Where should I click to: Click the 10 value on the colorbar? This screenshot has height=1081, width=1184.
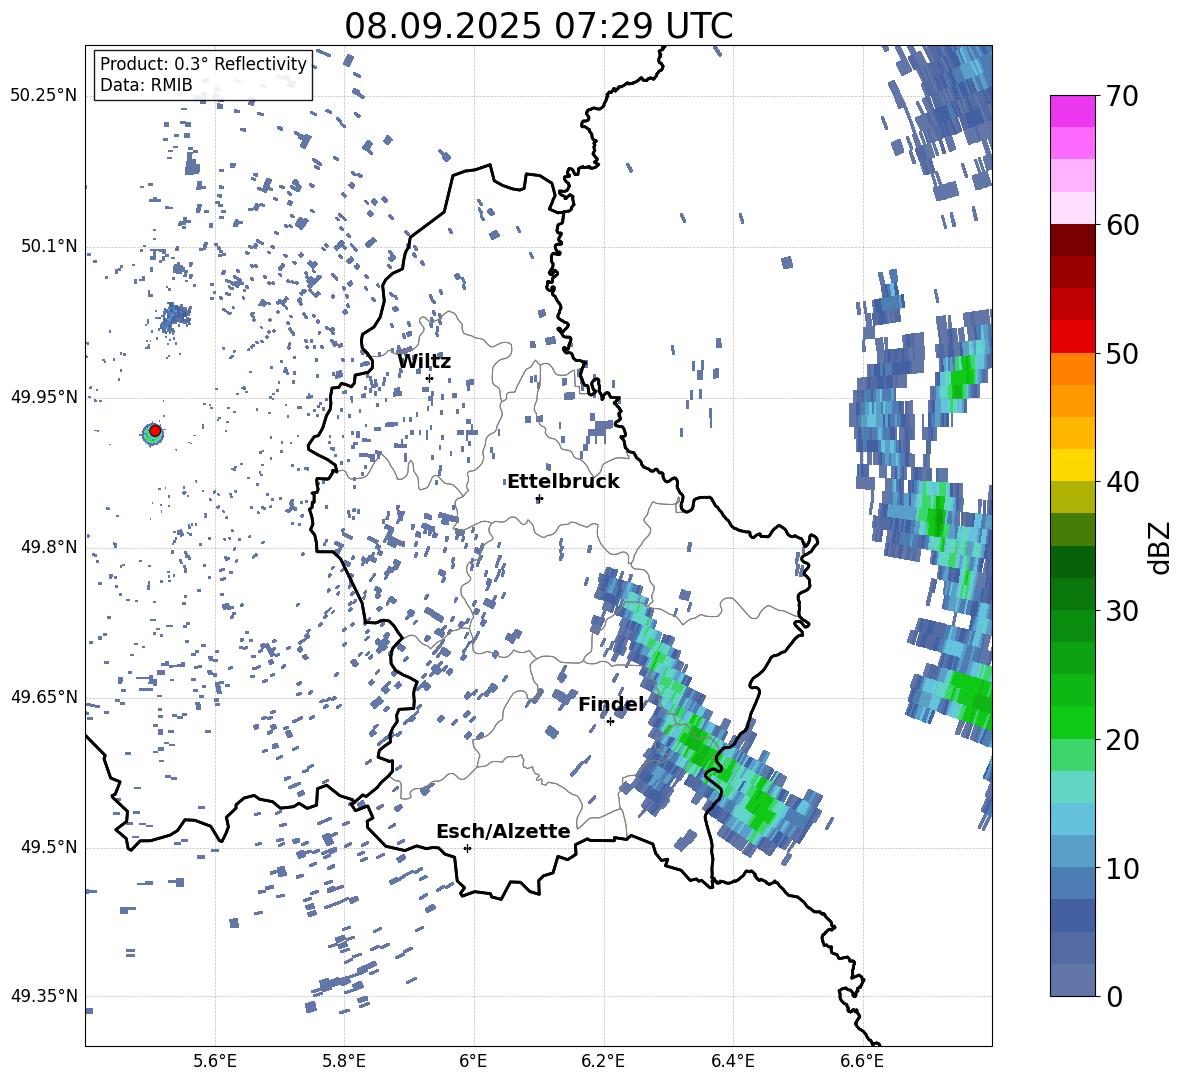[1122, 868]
